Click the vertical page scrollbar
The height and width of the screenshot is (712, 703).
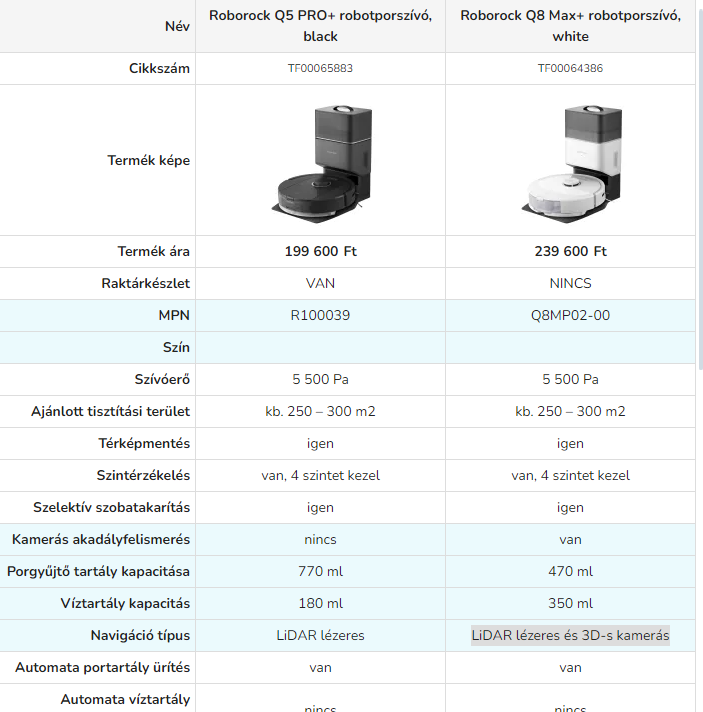(x=700, y=191)
